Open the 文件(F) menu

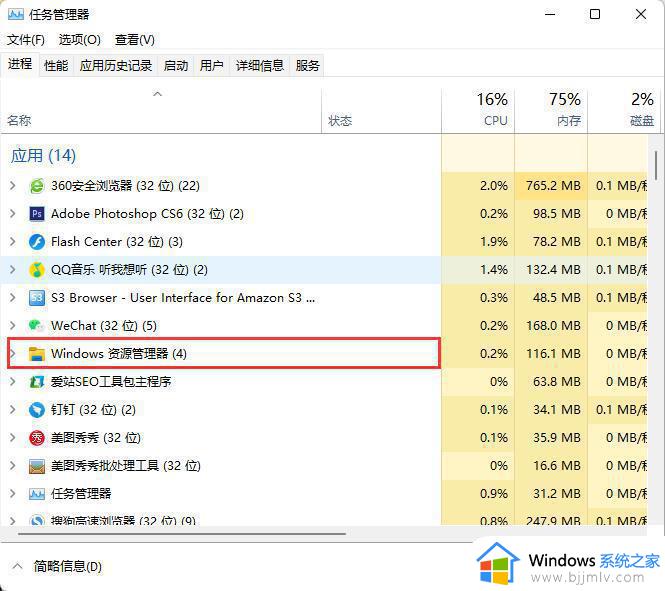25,40
